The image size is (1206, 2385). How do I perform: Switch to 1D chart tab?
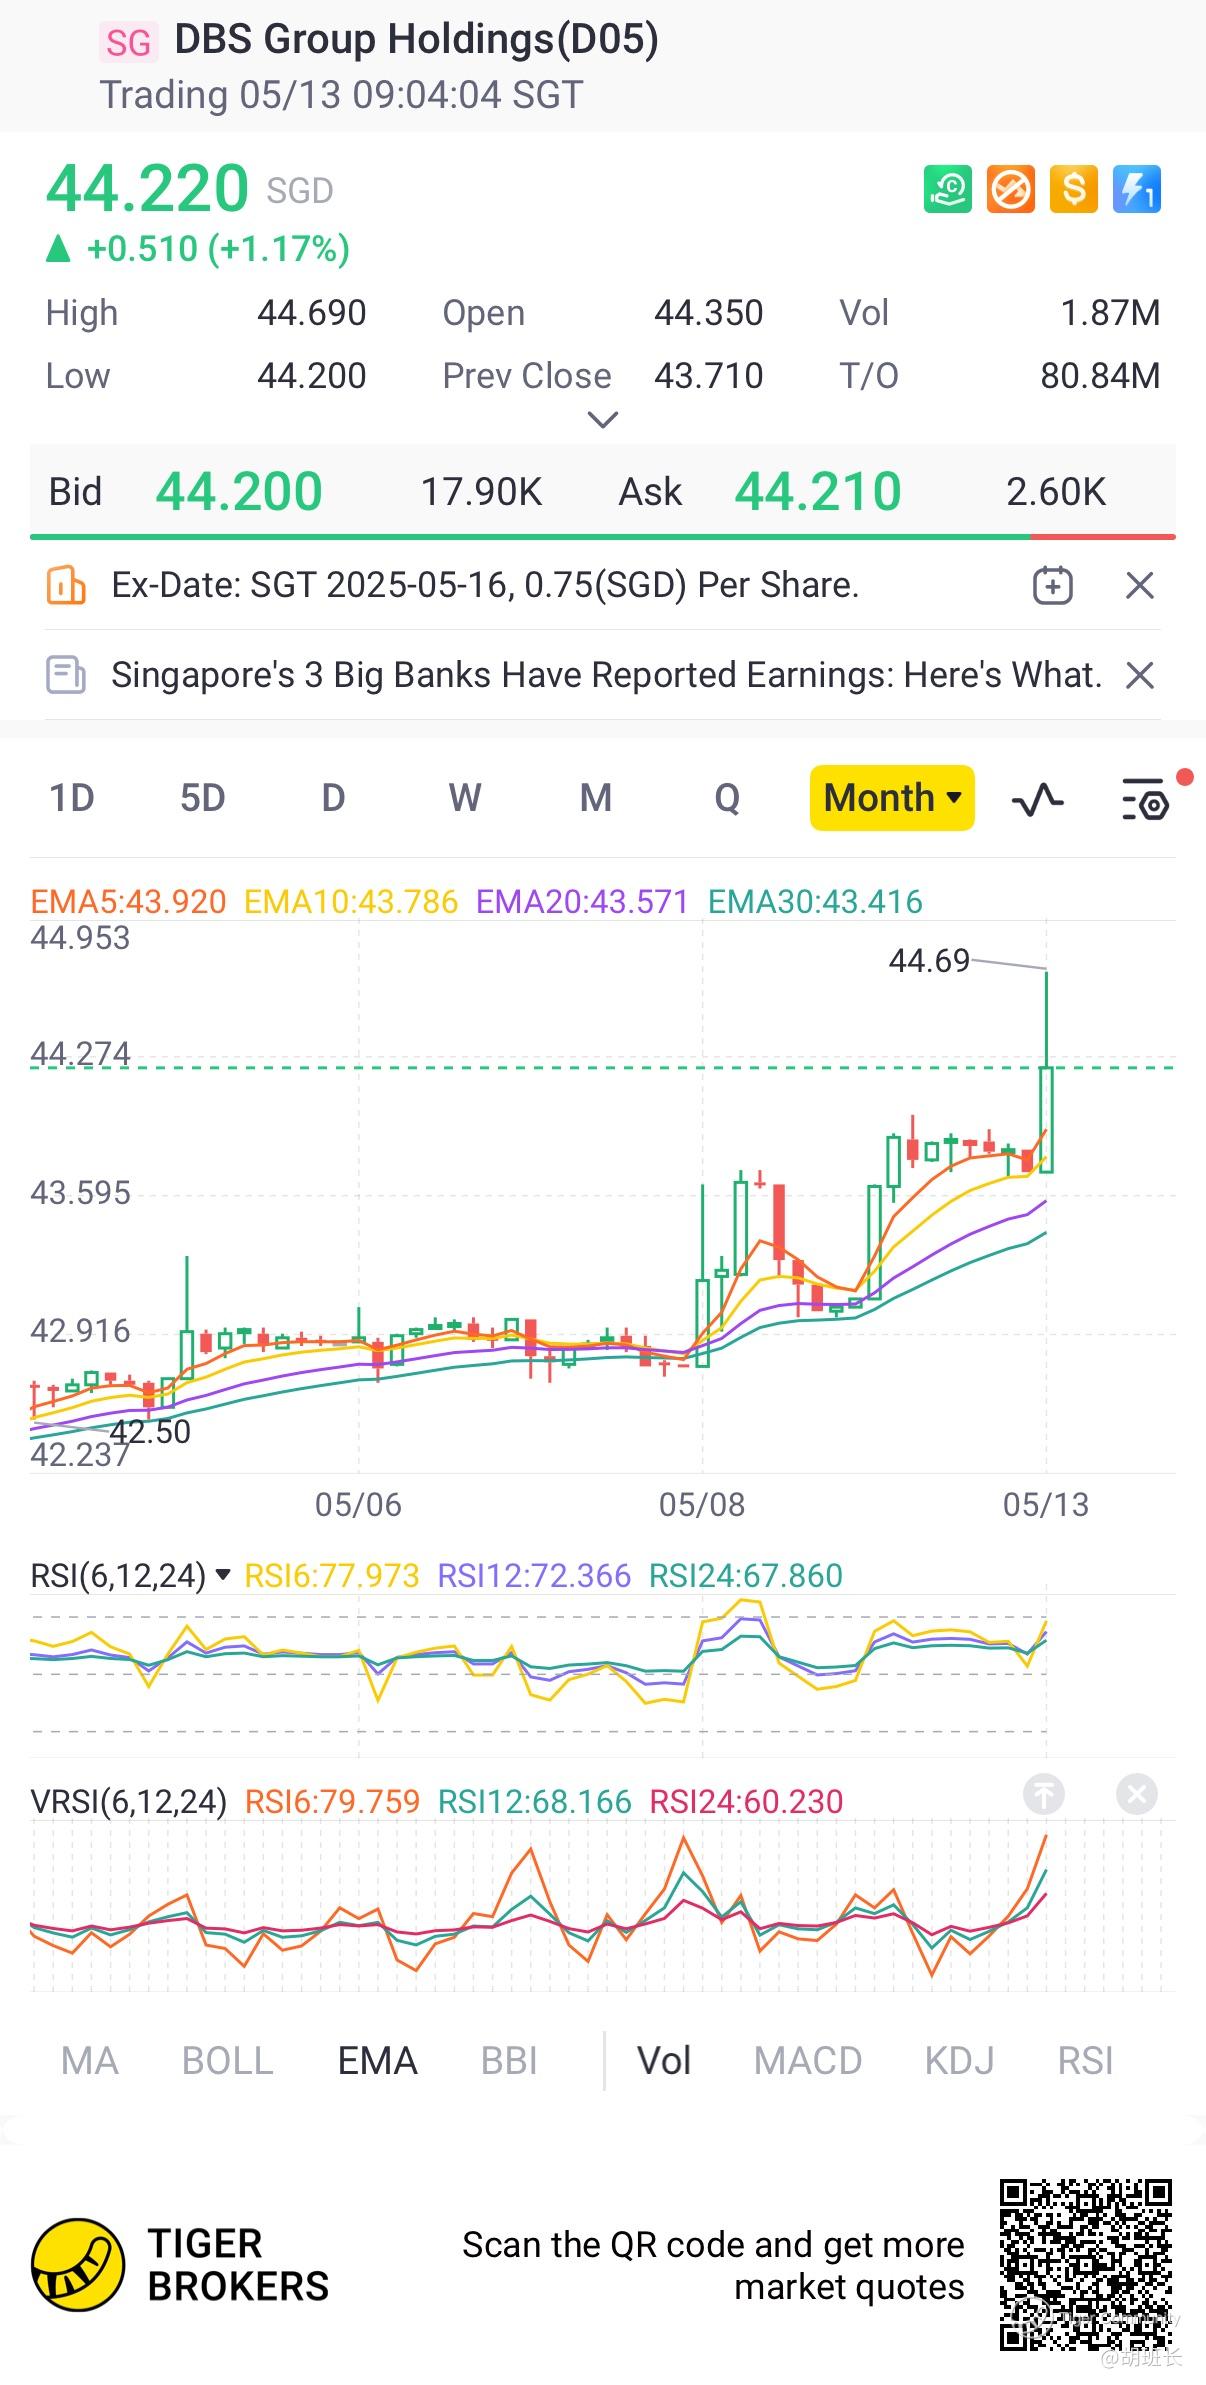(72, 798)
